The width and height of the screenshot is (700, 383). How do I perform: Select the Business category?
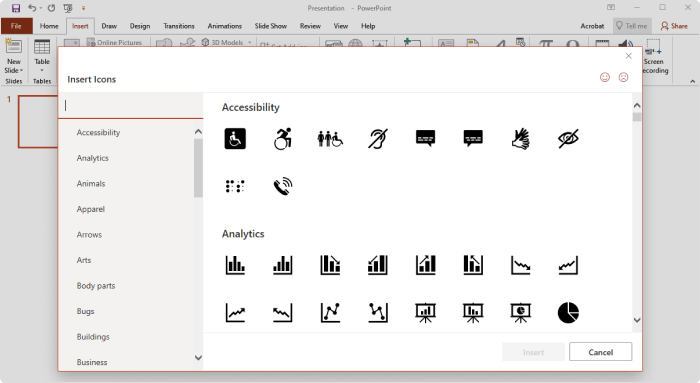tap(92, 362)
